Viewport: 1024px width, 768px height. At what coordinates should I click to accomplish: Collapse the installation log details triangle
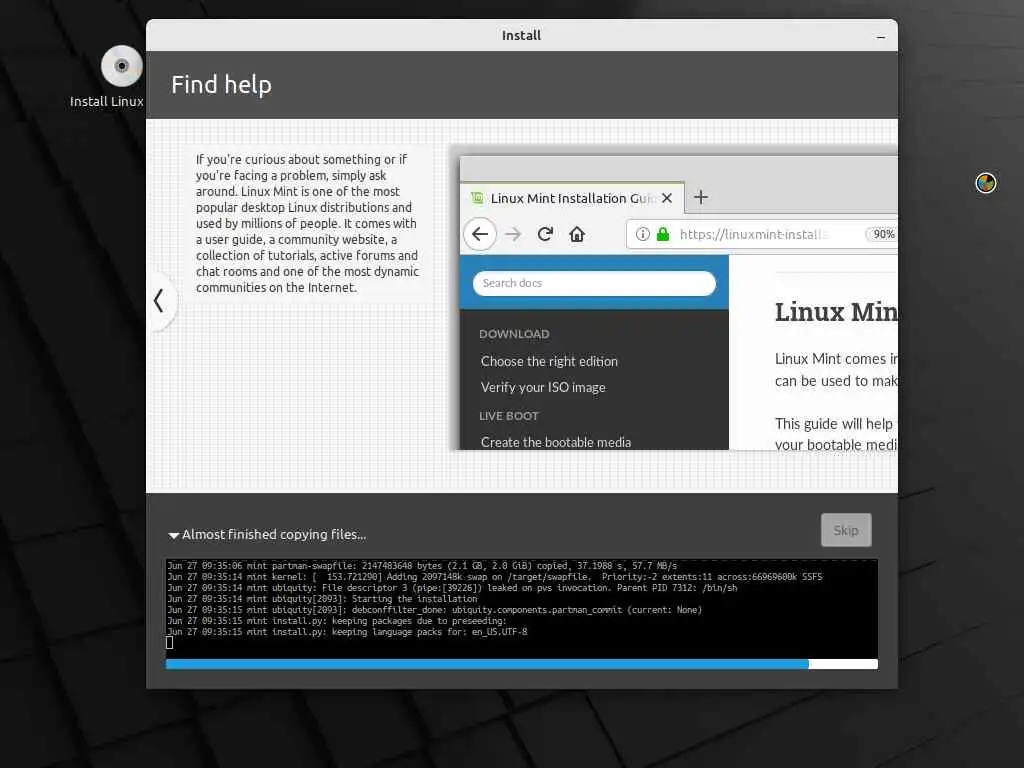[x=174, y=536]
